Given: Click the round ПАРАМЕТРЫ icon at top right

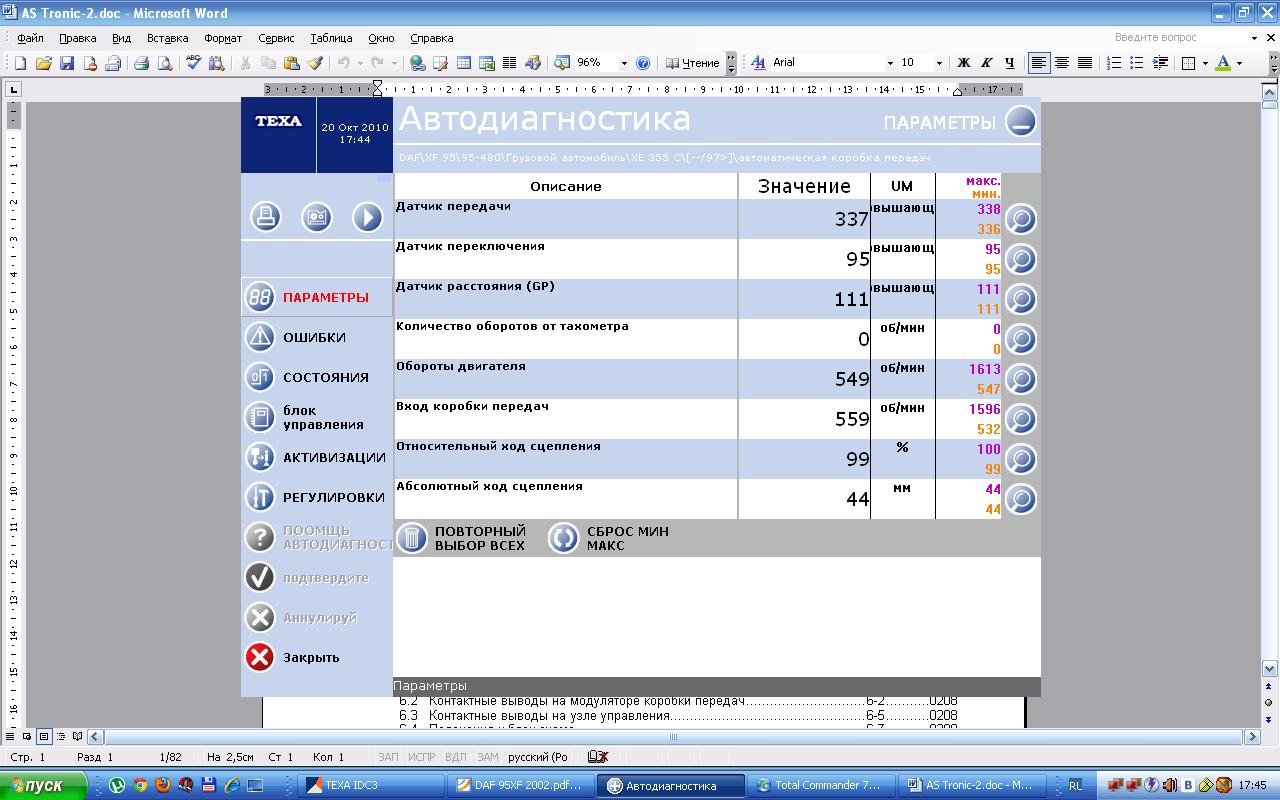Looking at the screenshot, I should pos(1021,122).
